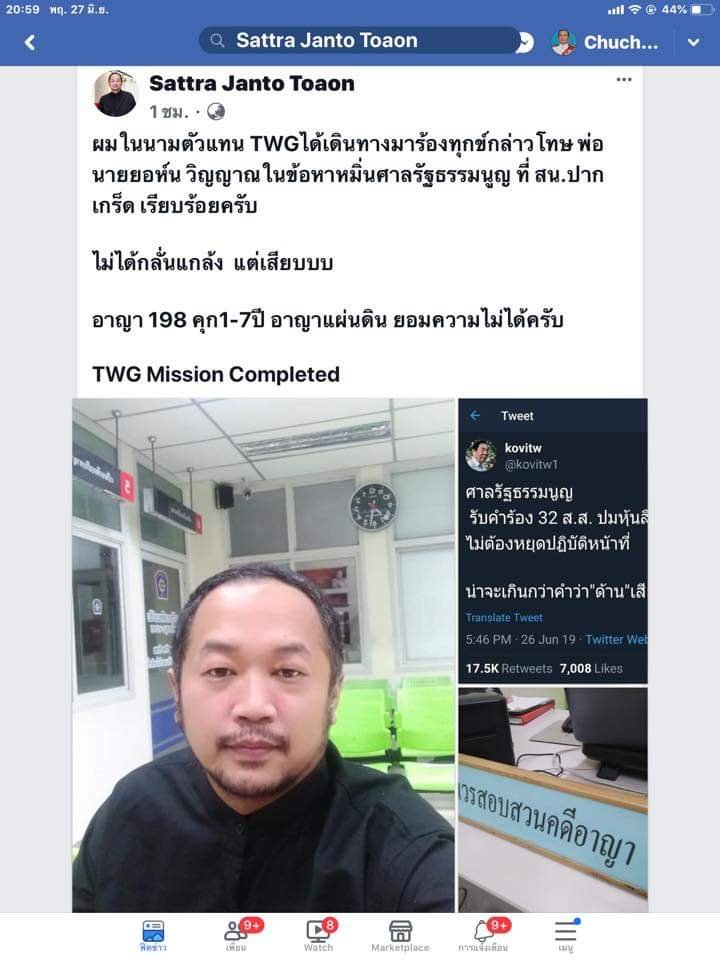The width and height of the screenshot is (720, 960).
Task: Click the post author's profile picture
Action: coord(115,94)
